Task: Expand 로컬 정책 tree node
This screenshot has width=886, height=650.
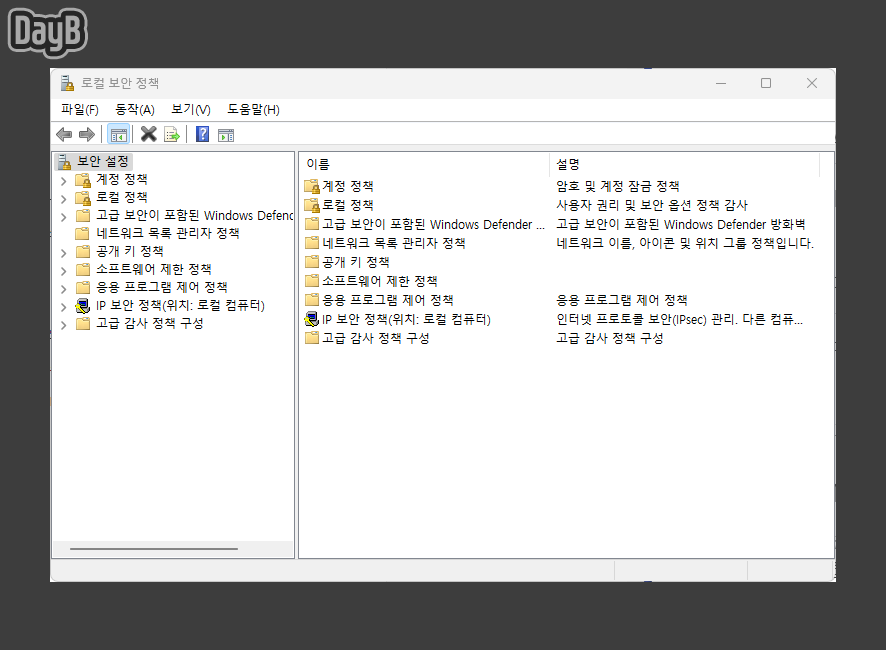Action: click(63, 199)
